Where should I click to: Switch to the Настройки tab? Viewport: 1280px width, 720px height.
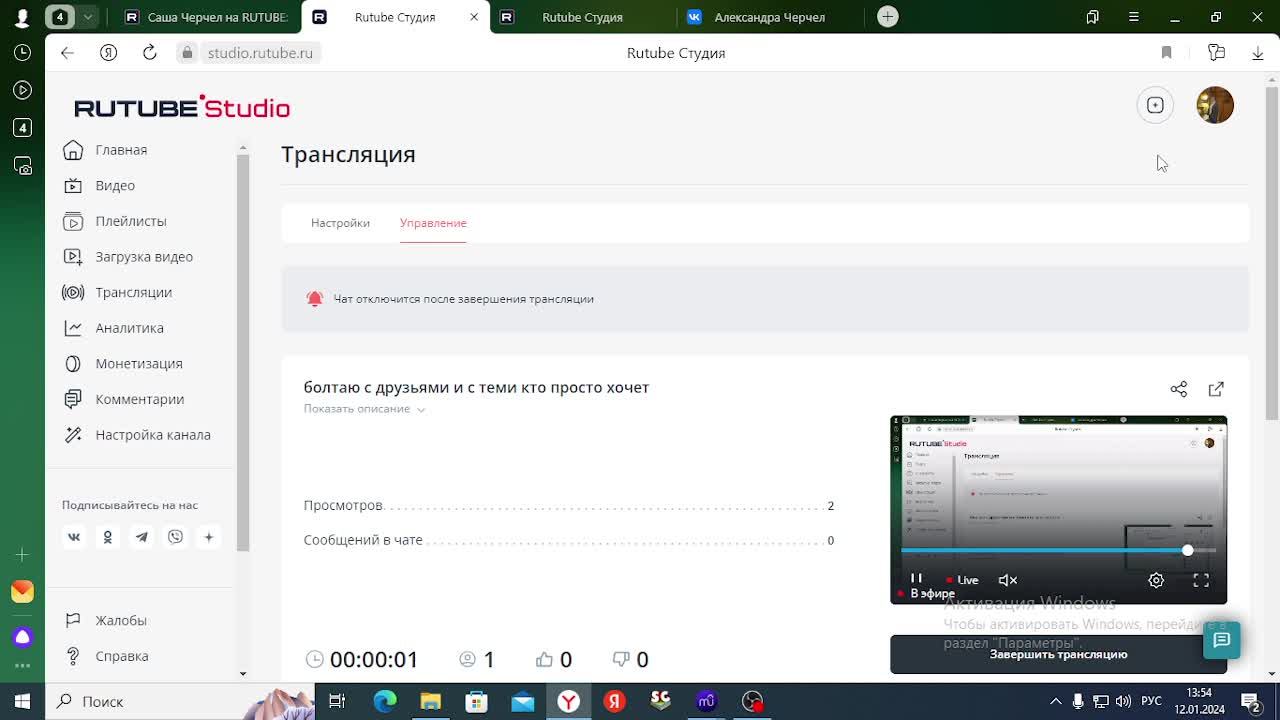pos(340,223)
